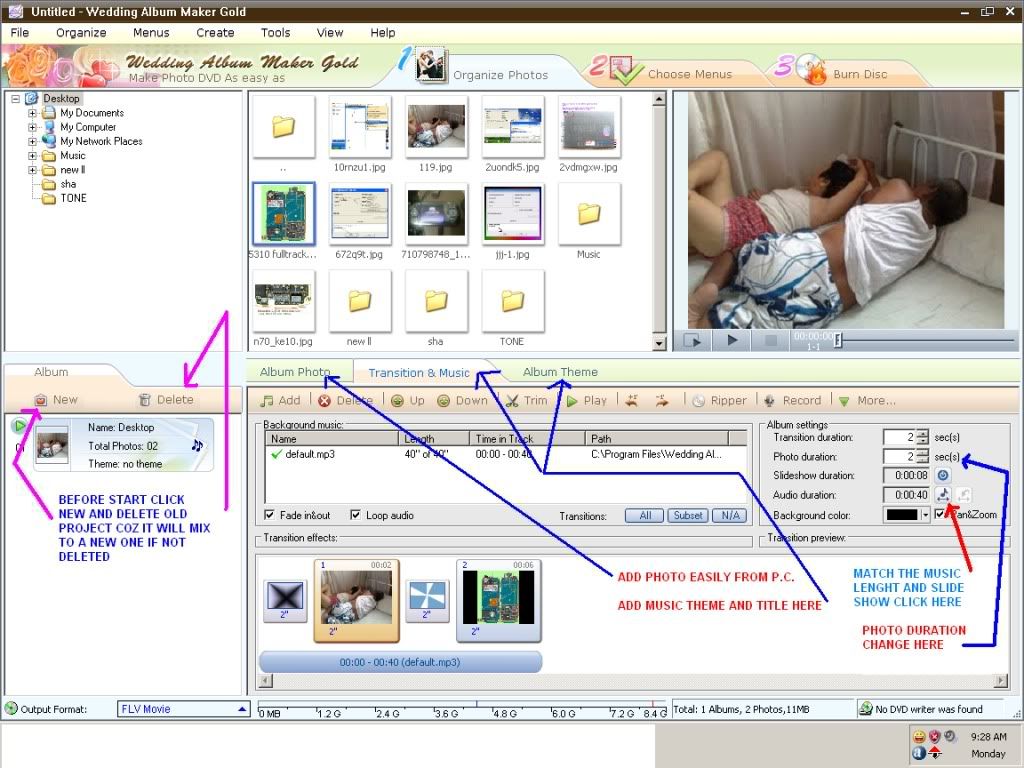Click the Trim scissors button
Screen dimensions: 1024x768
coord(526,400)
